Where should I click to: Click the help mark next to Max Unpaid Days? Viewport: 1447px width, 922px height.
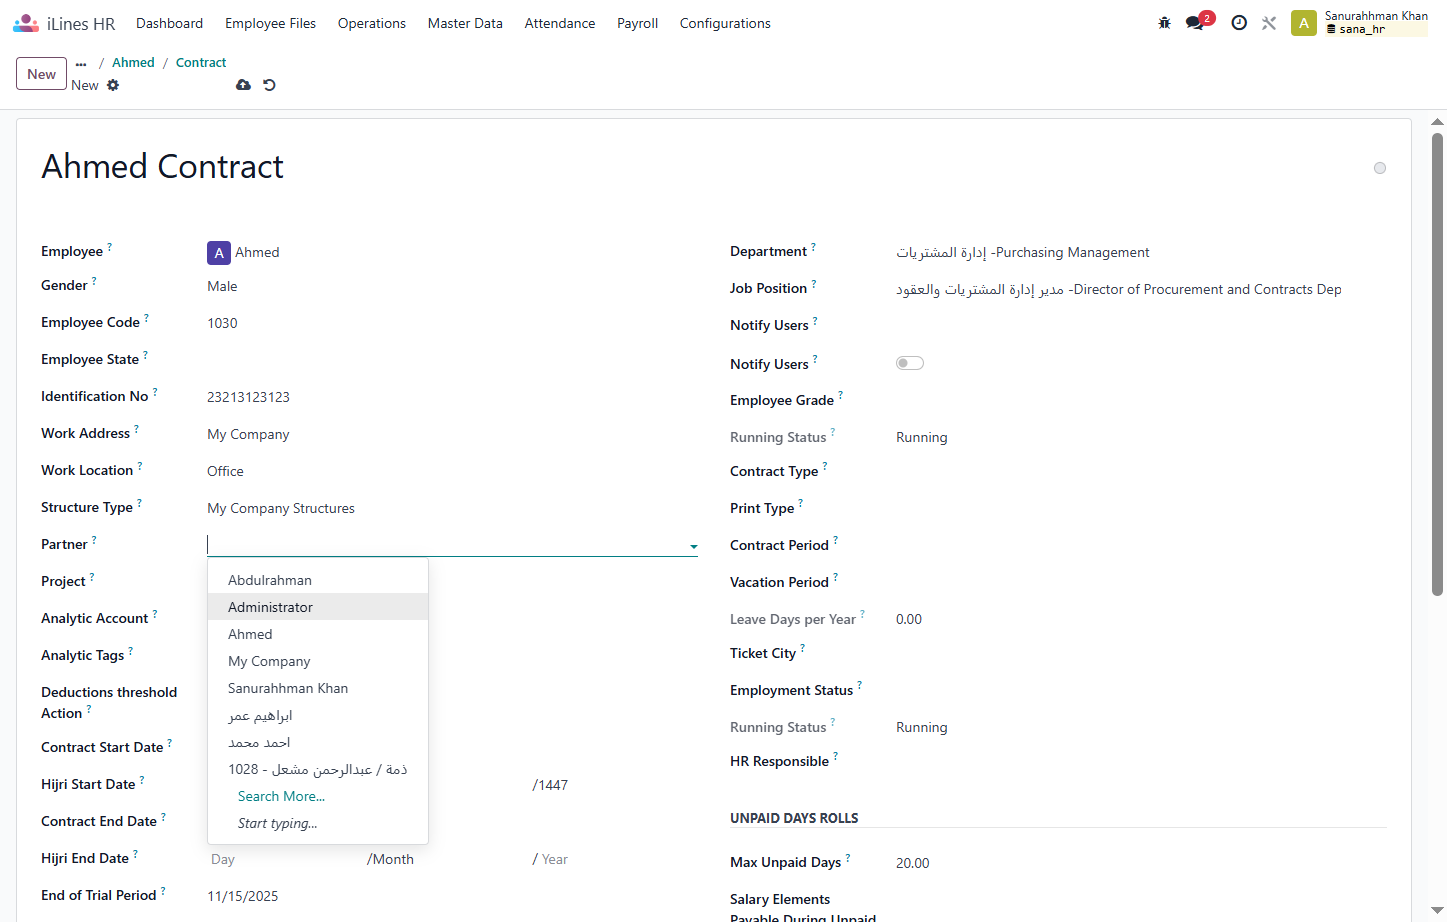(x=848, y=858)
